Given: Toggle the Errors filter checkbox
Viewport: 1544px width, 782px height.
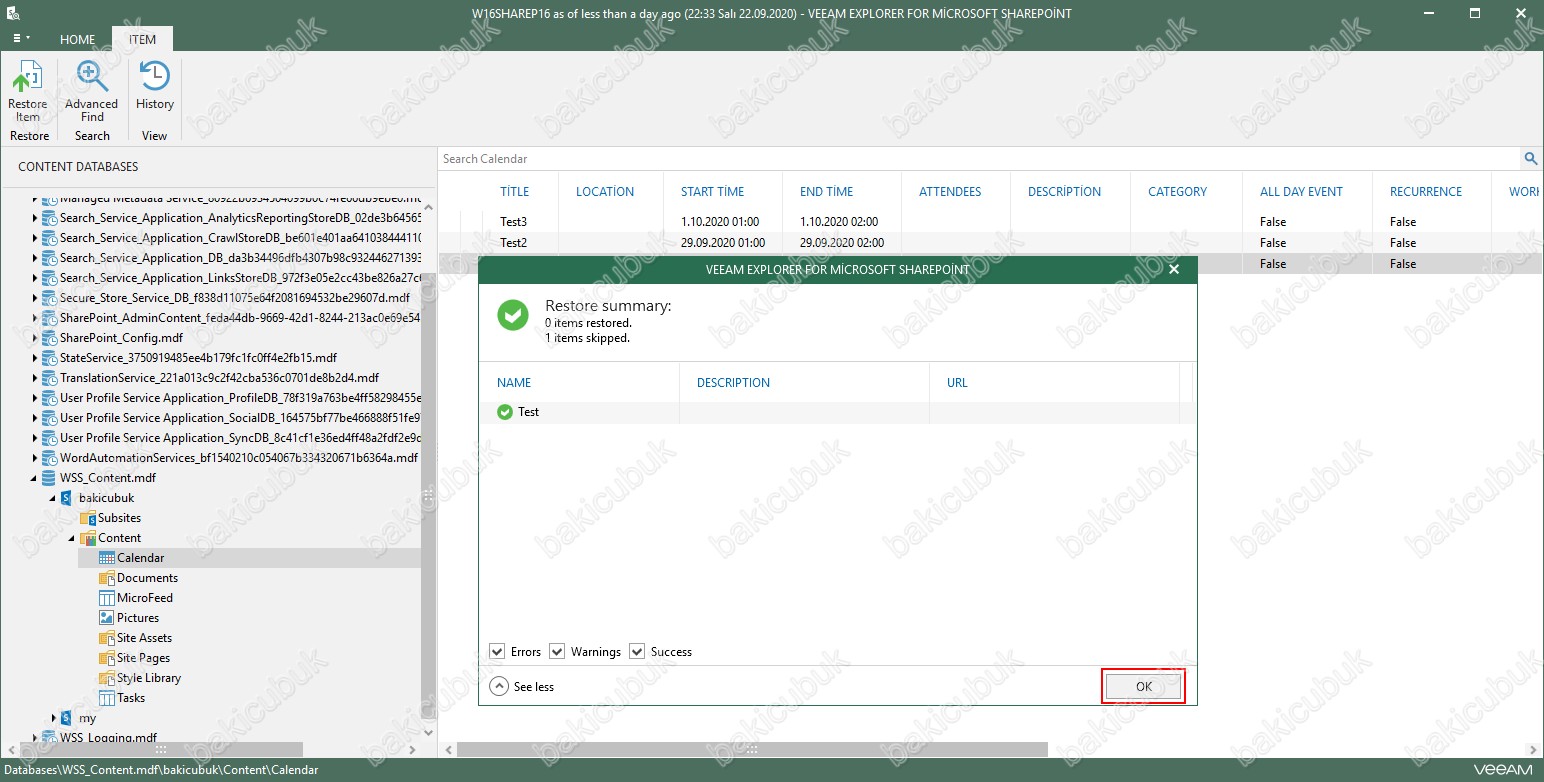Looking at the screenshot, I should tap(497, 652).
